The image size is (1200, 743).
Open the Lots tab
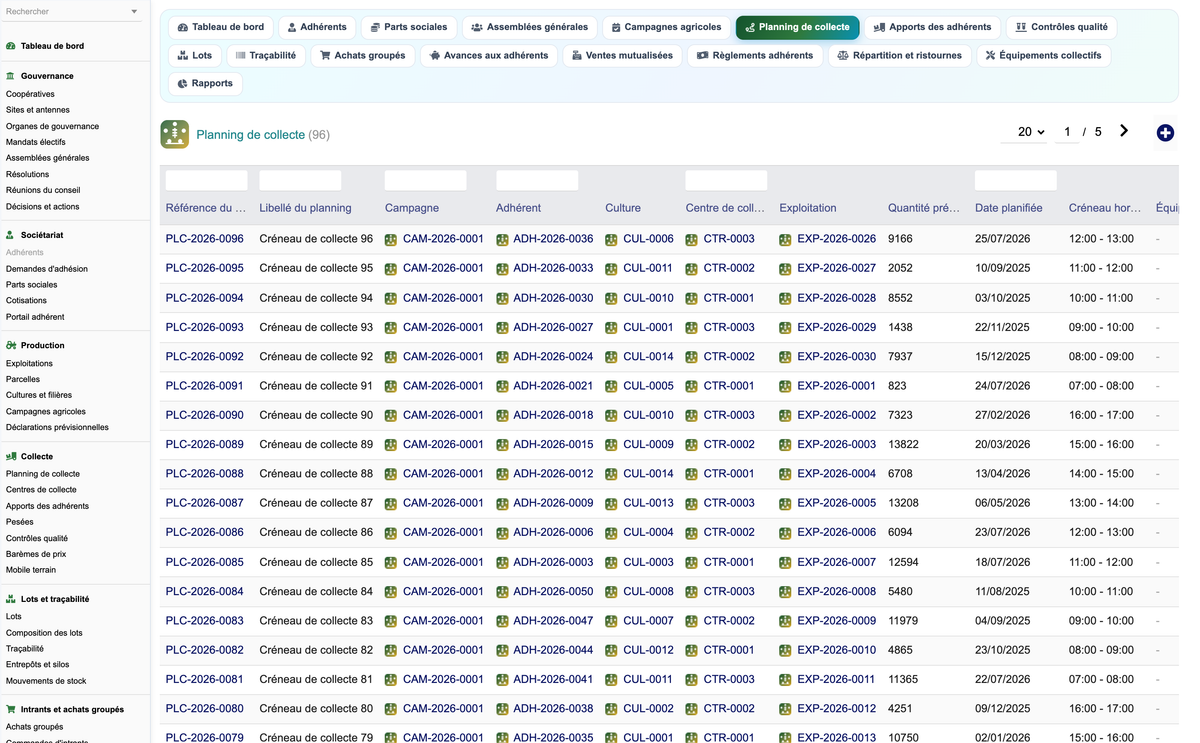coord(195,55)
